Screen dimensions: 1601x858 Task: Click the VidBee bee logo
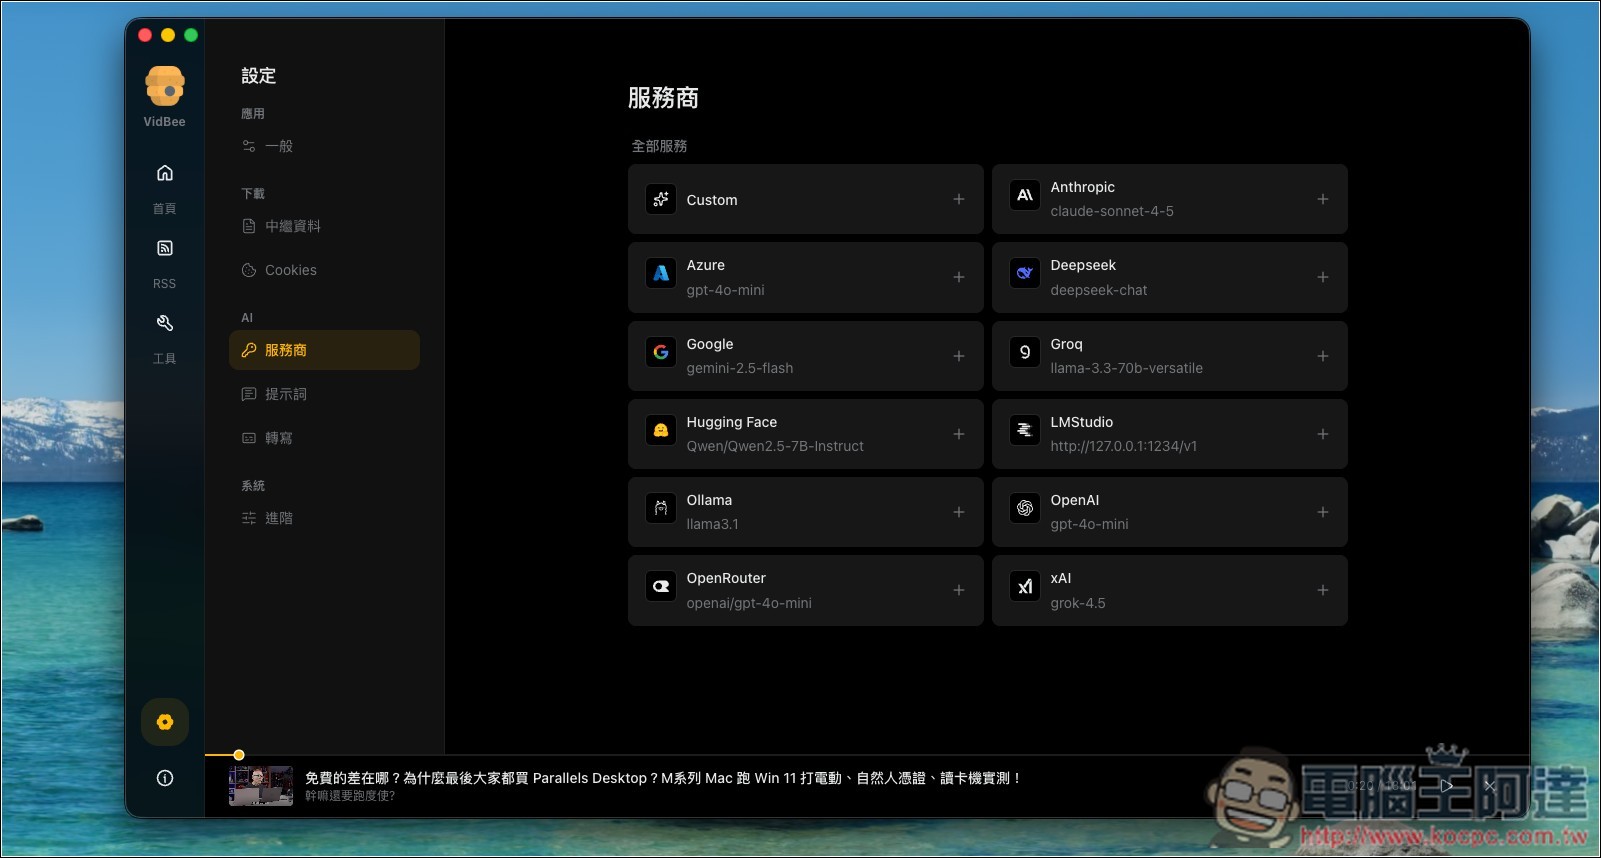point(165,86)
